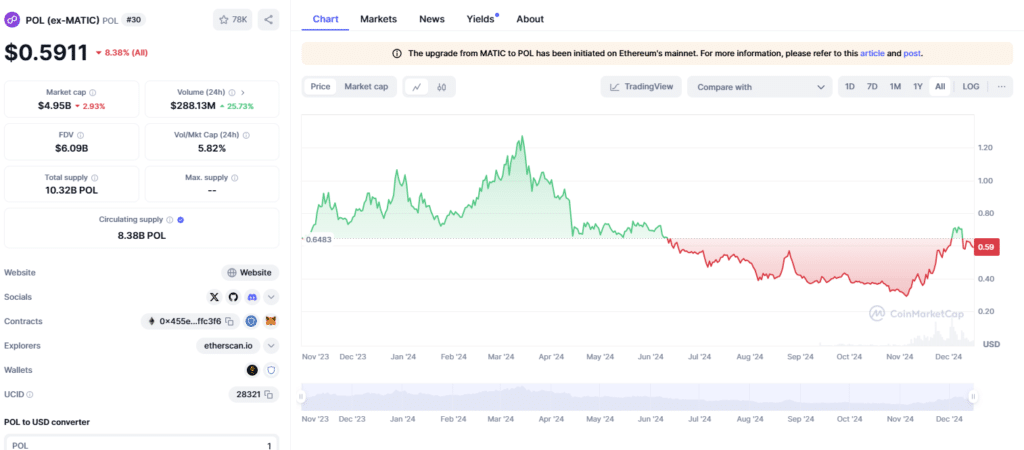The image size is (1024, 450).
Task: Open the Markets tab
Action: [x=378, y=19]
